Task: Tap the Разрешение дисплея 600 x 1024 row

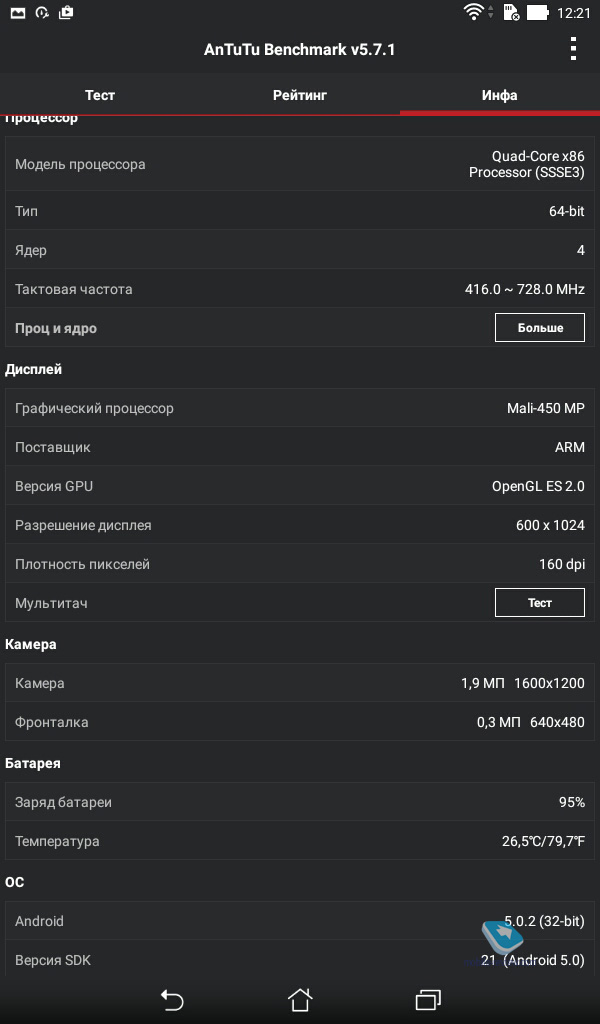Action: [x=300, y=525]
